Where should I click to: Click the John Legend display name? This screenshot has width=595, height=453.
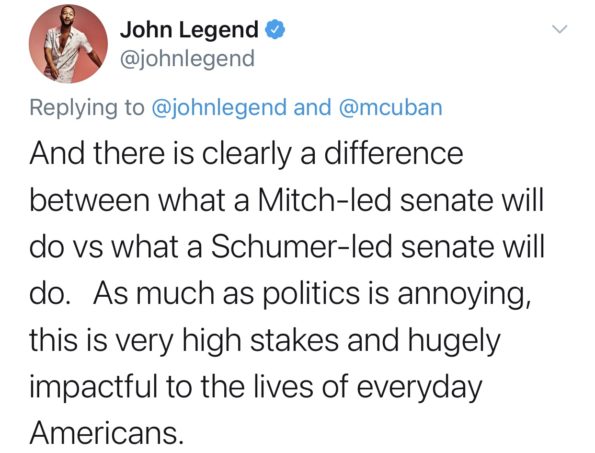189,30
